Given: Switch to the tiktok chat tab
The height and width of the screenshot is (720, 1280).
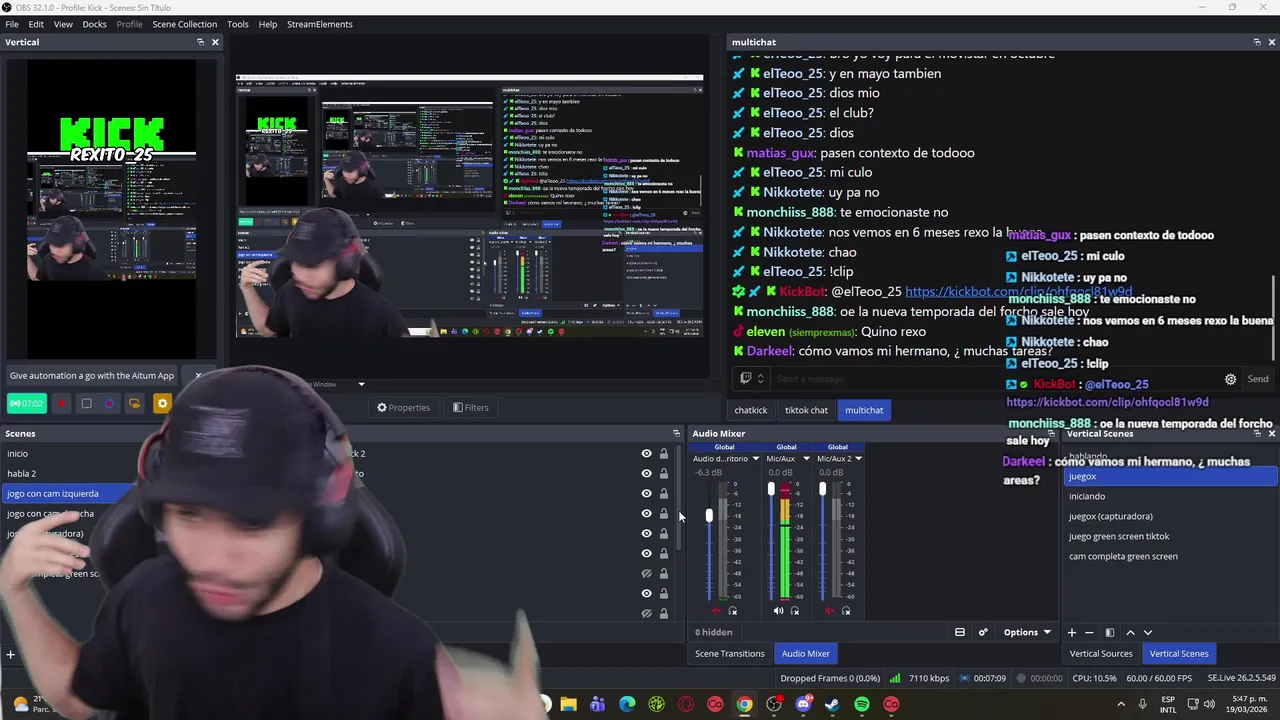Looking at the screenshot, I should pyautogui.click(x=806, y=410).
